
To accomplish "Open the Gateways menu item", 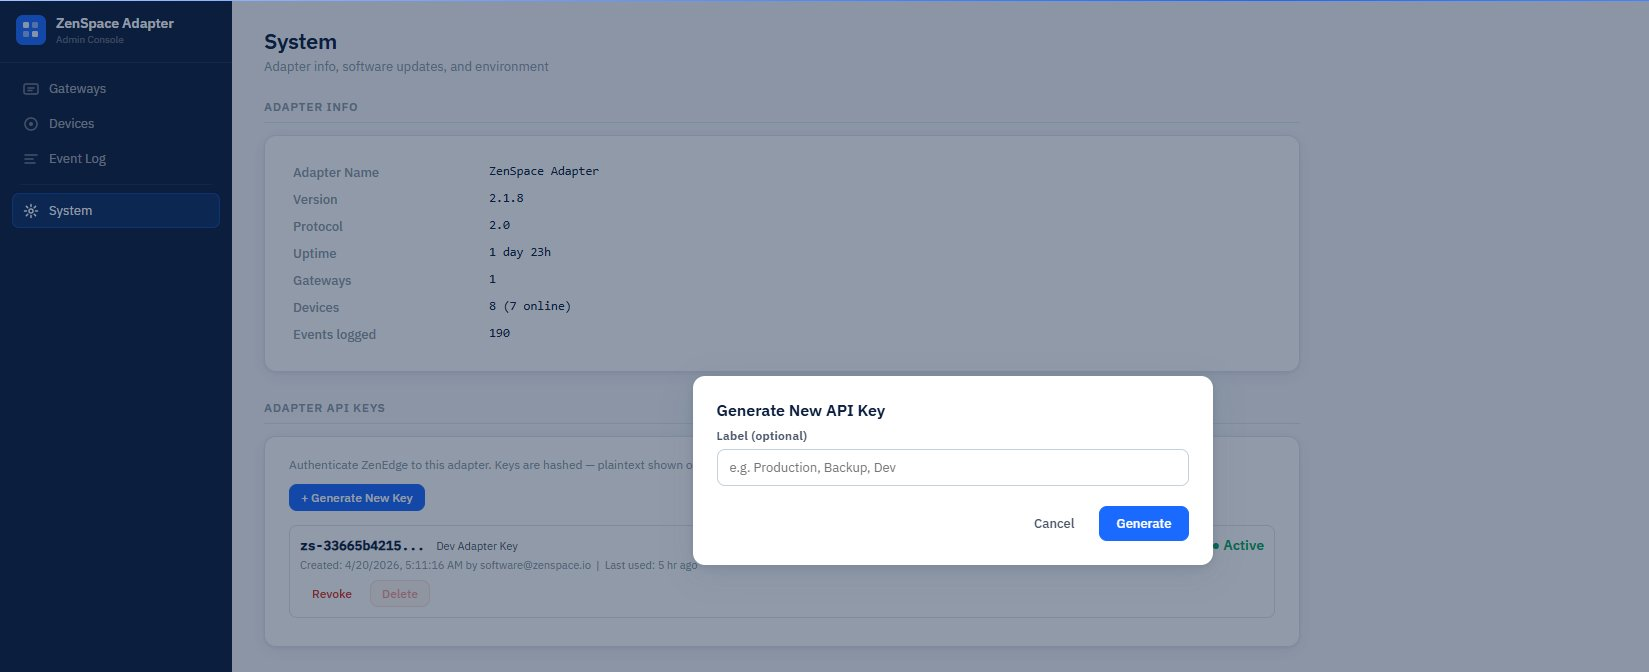I will click(x=116, y=89).
